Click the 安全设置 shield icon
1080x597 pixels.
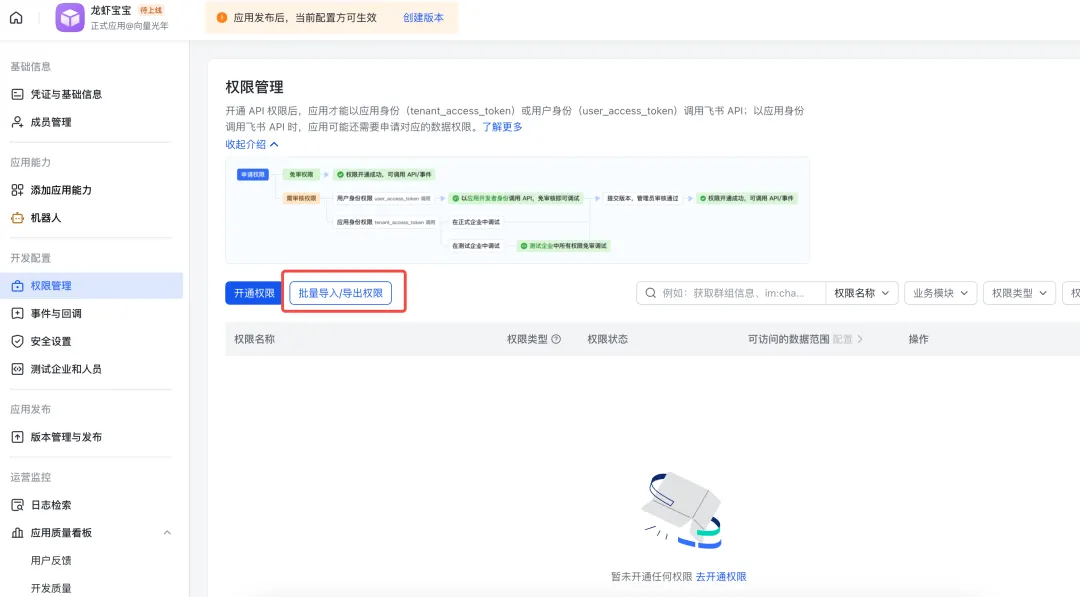17,342
